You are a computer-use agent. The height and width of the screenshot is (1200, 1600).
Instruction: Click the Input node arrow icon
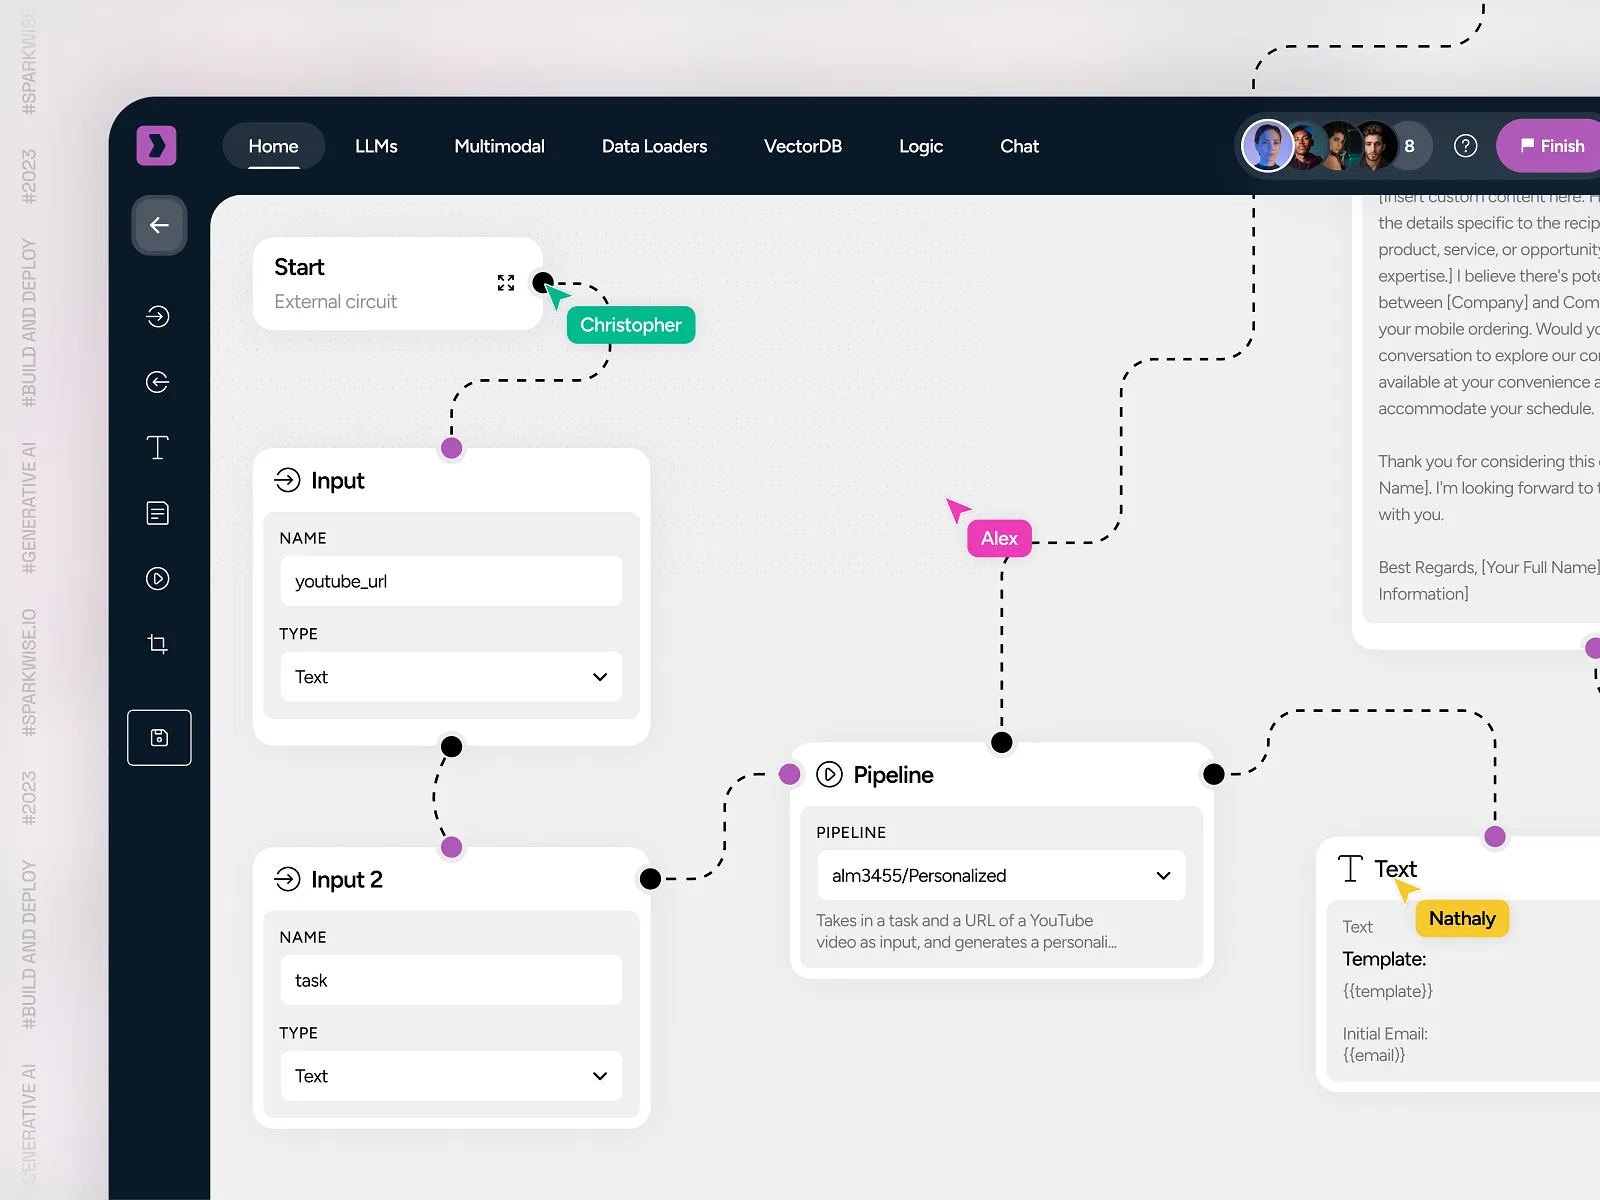click(287, 480)
